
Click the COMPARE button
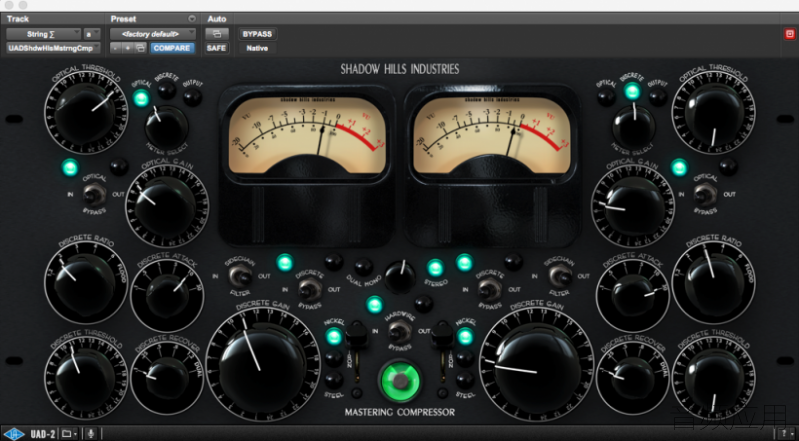click(x=172, y=48)
